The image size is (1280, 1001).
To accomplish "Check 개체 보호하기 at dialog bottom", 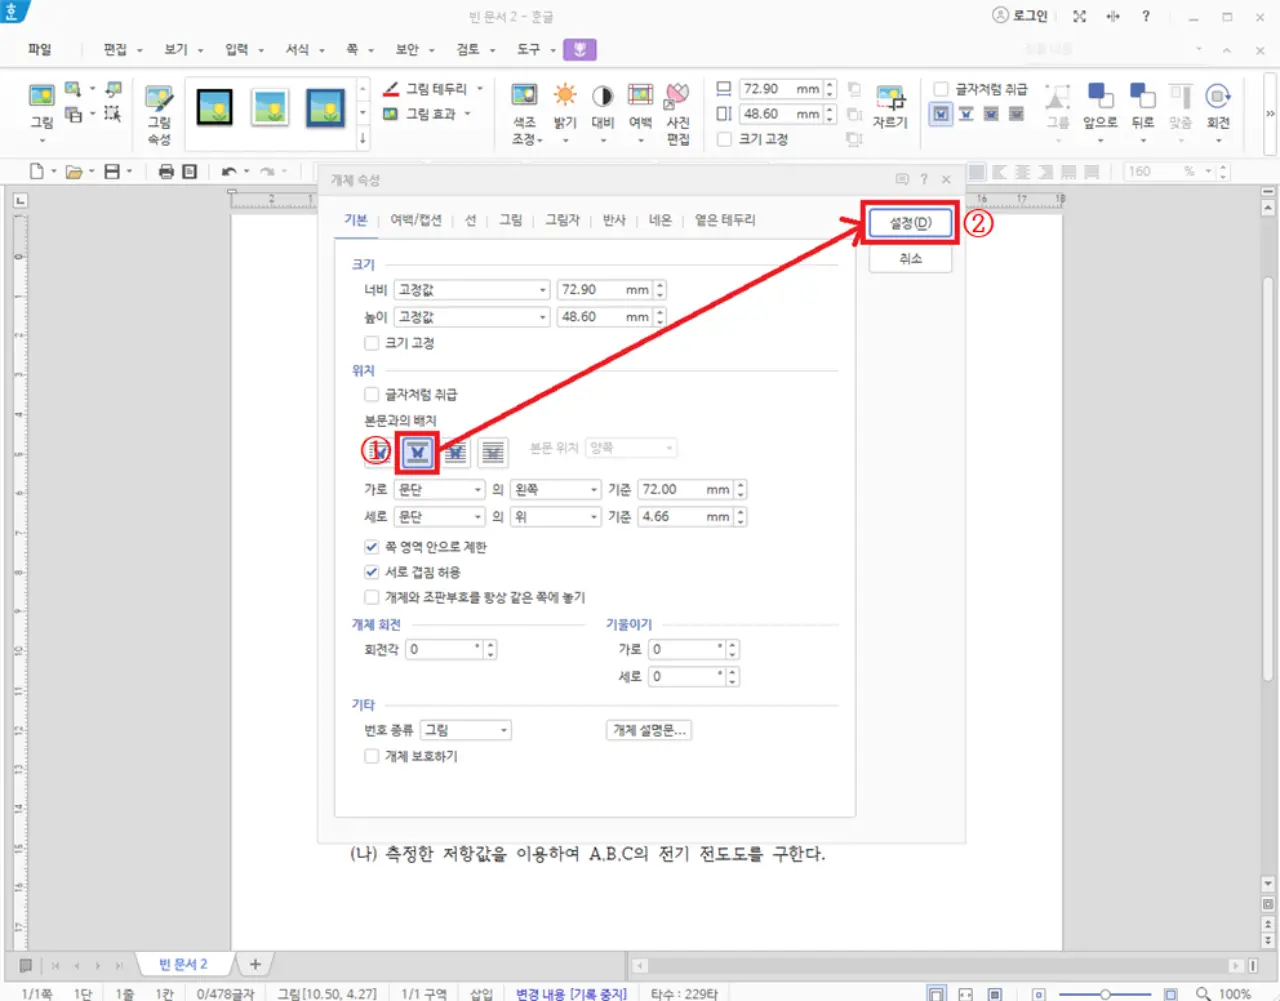I will coord(371,756).
